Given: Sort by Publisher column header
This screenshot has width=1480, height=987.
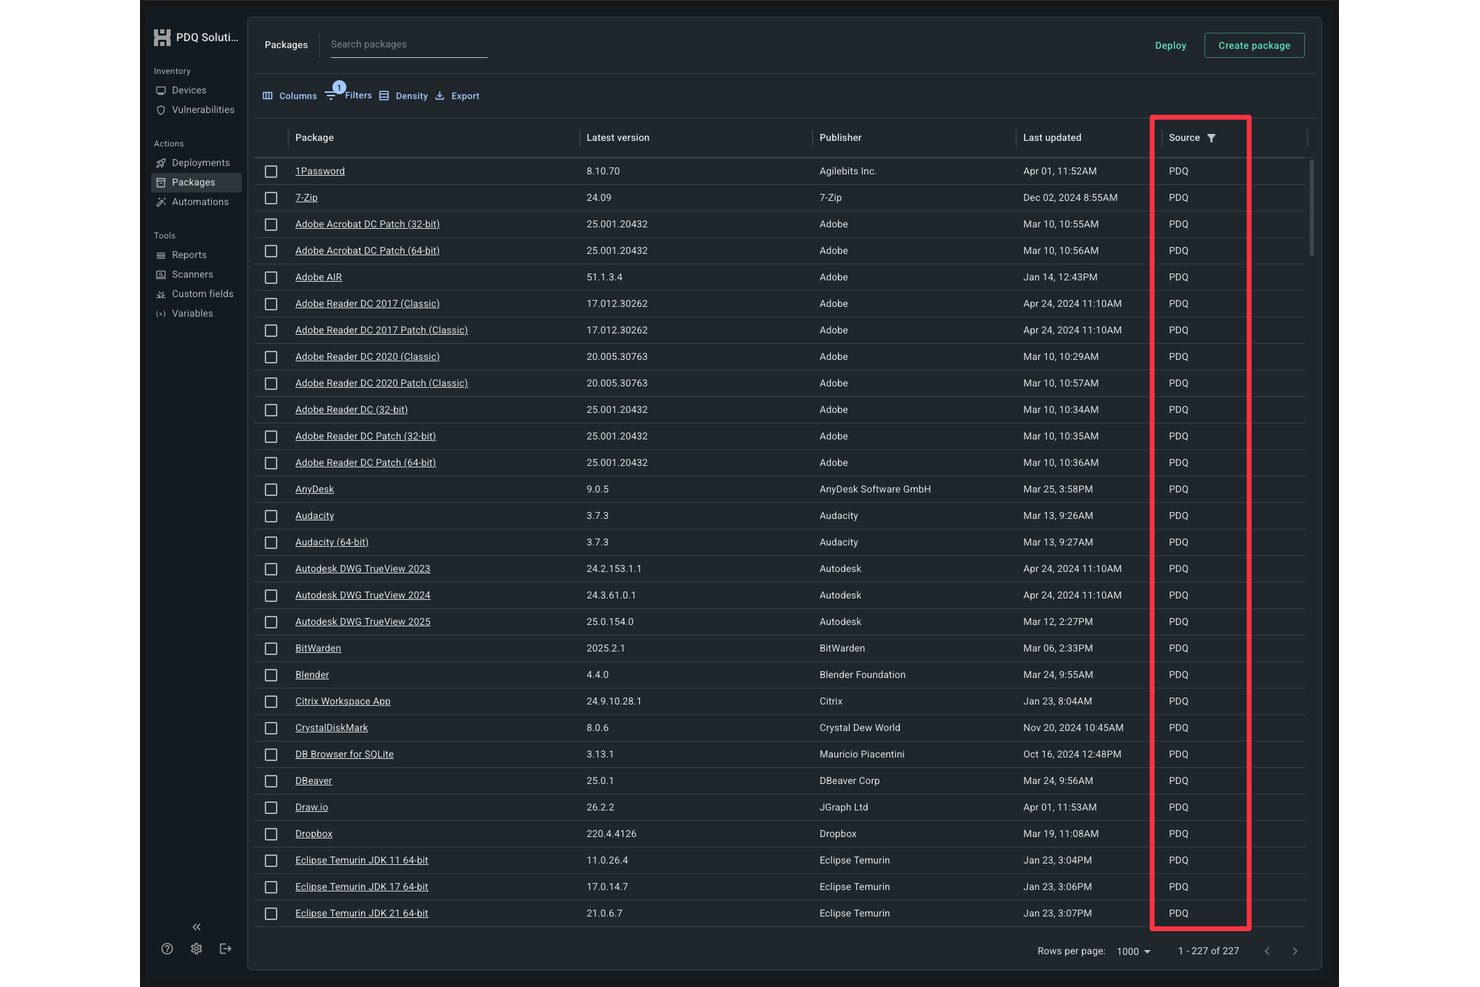Looking at the screenshot, I should pos(840,138).
